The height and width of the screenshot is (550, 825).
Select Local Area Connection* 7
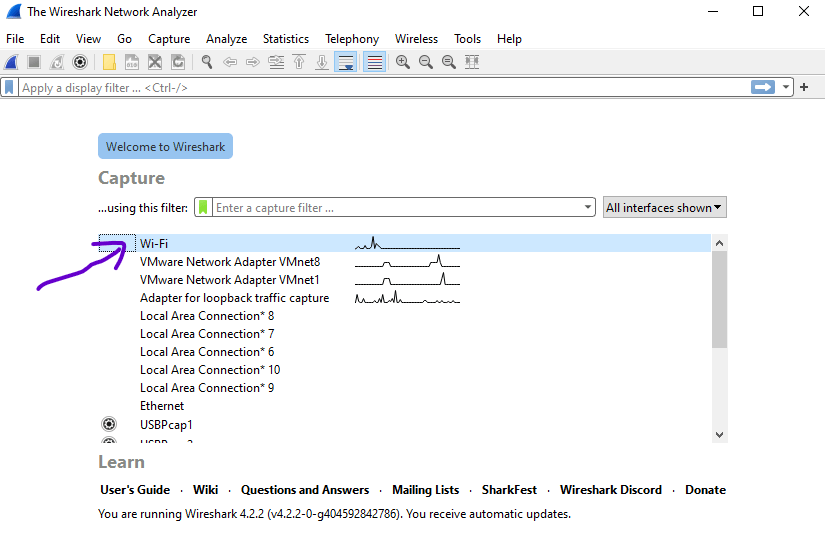tap(404, 334)
